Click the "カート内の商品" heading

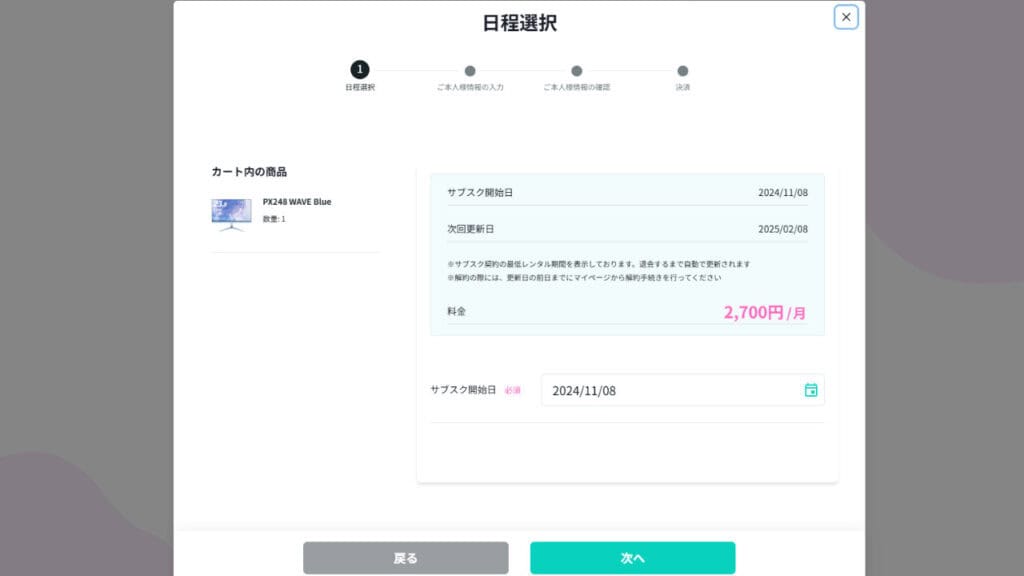[249, 172]
